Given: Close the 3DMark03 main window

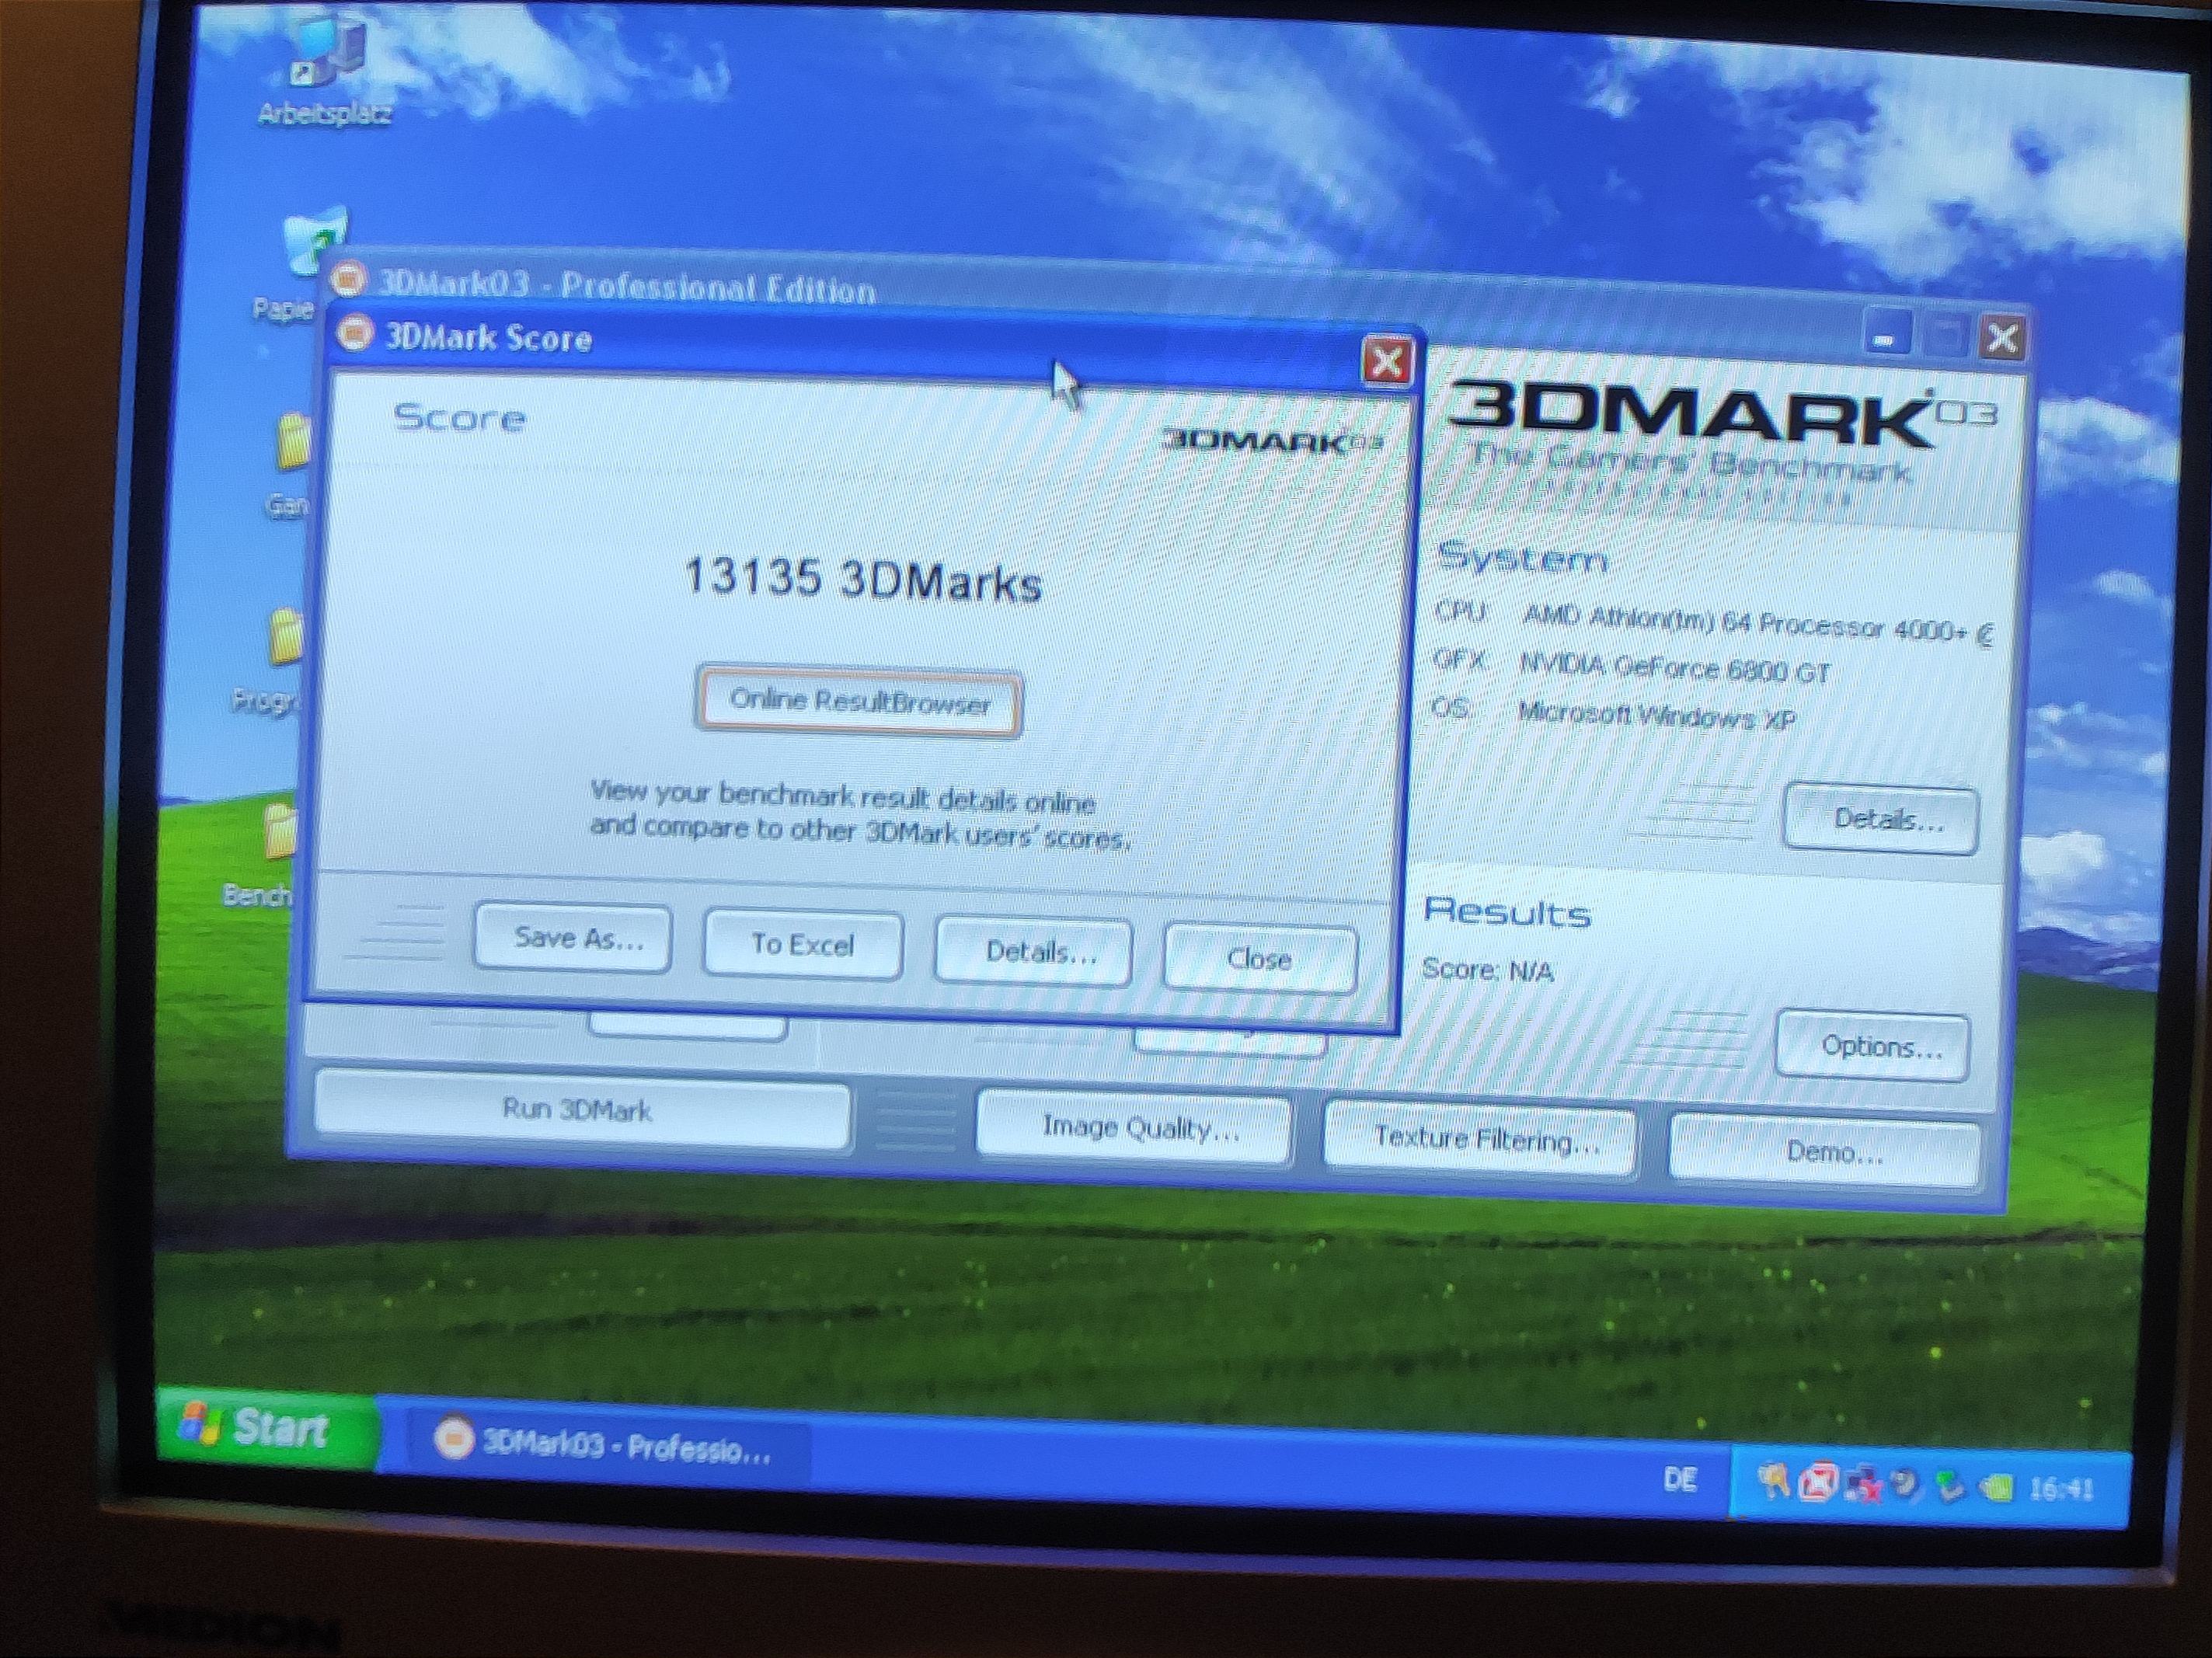Looking at the screenshot, I should [2002, 339].
